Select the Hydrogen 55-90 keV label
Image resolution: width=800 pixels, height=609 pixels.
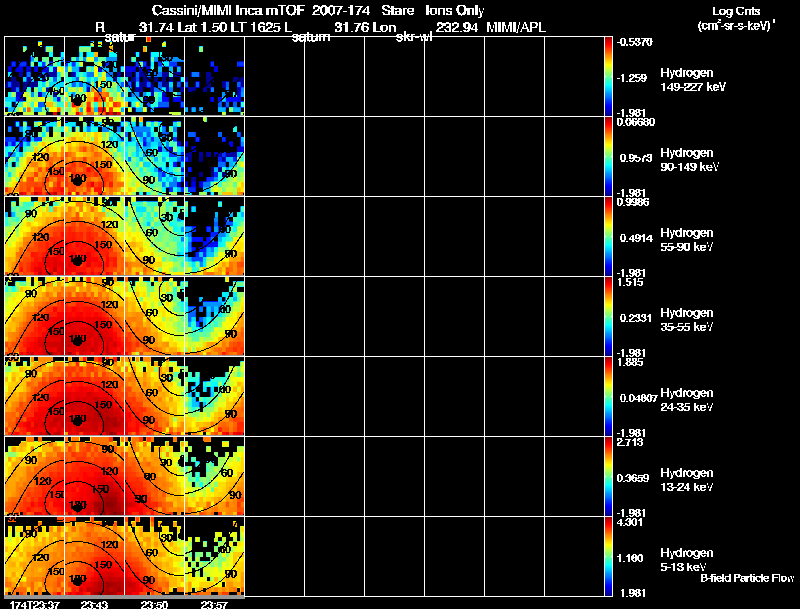click(x=687, y=240)
